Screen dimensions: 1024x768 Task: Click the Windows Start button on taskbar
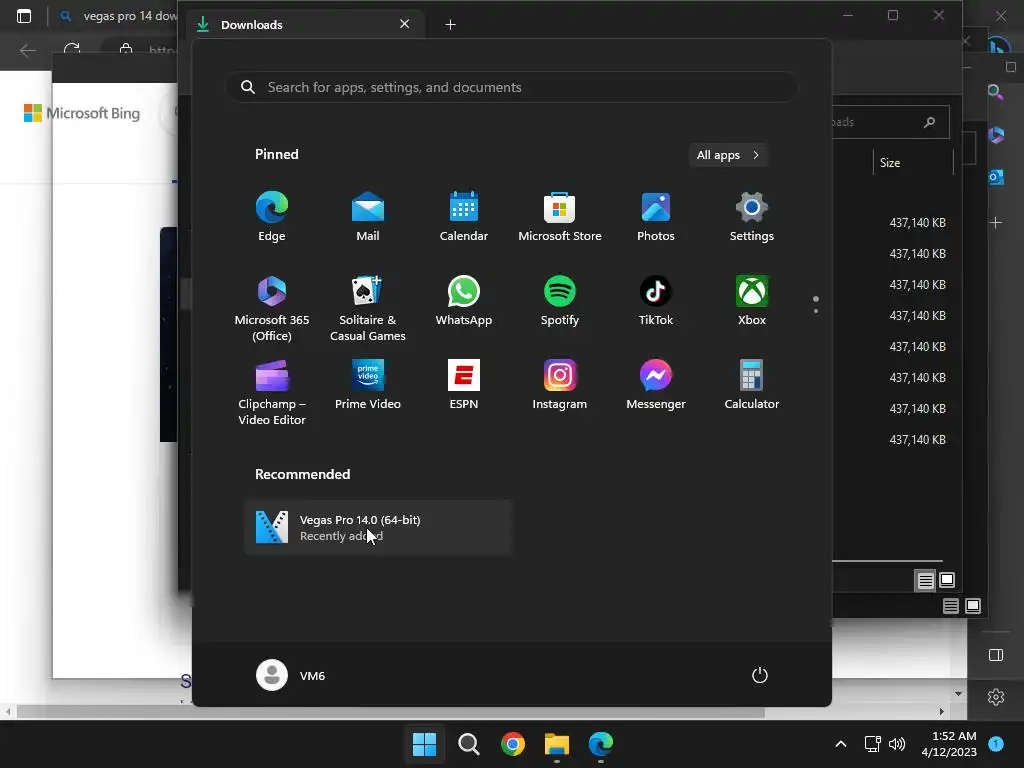(x=424, y=744)
